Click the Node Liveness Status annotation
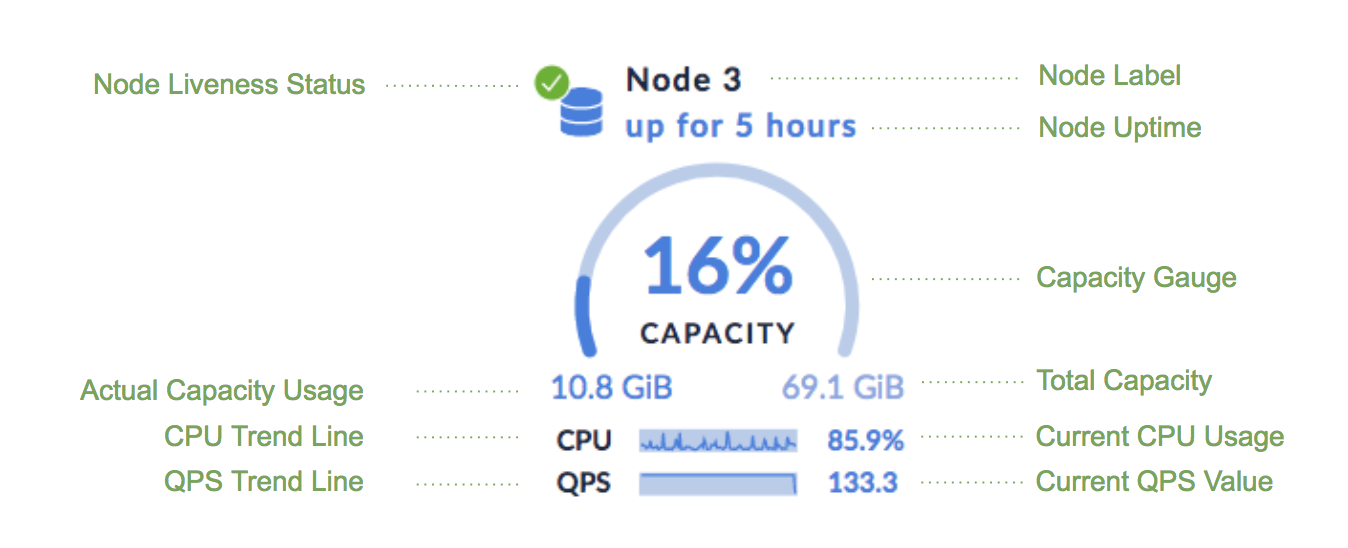Screen dimensions: 1348x548 pos(229,85)
